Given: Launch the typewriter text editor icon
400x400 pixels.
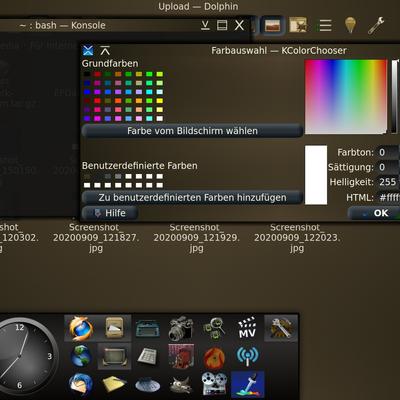Looking at the screenshot, I should click(x=148, y=329).
